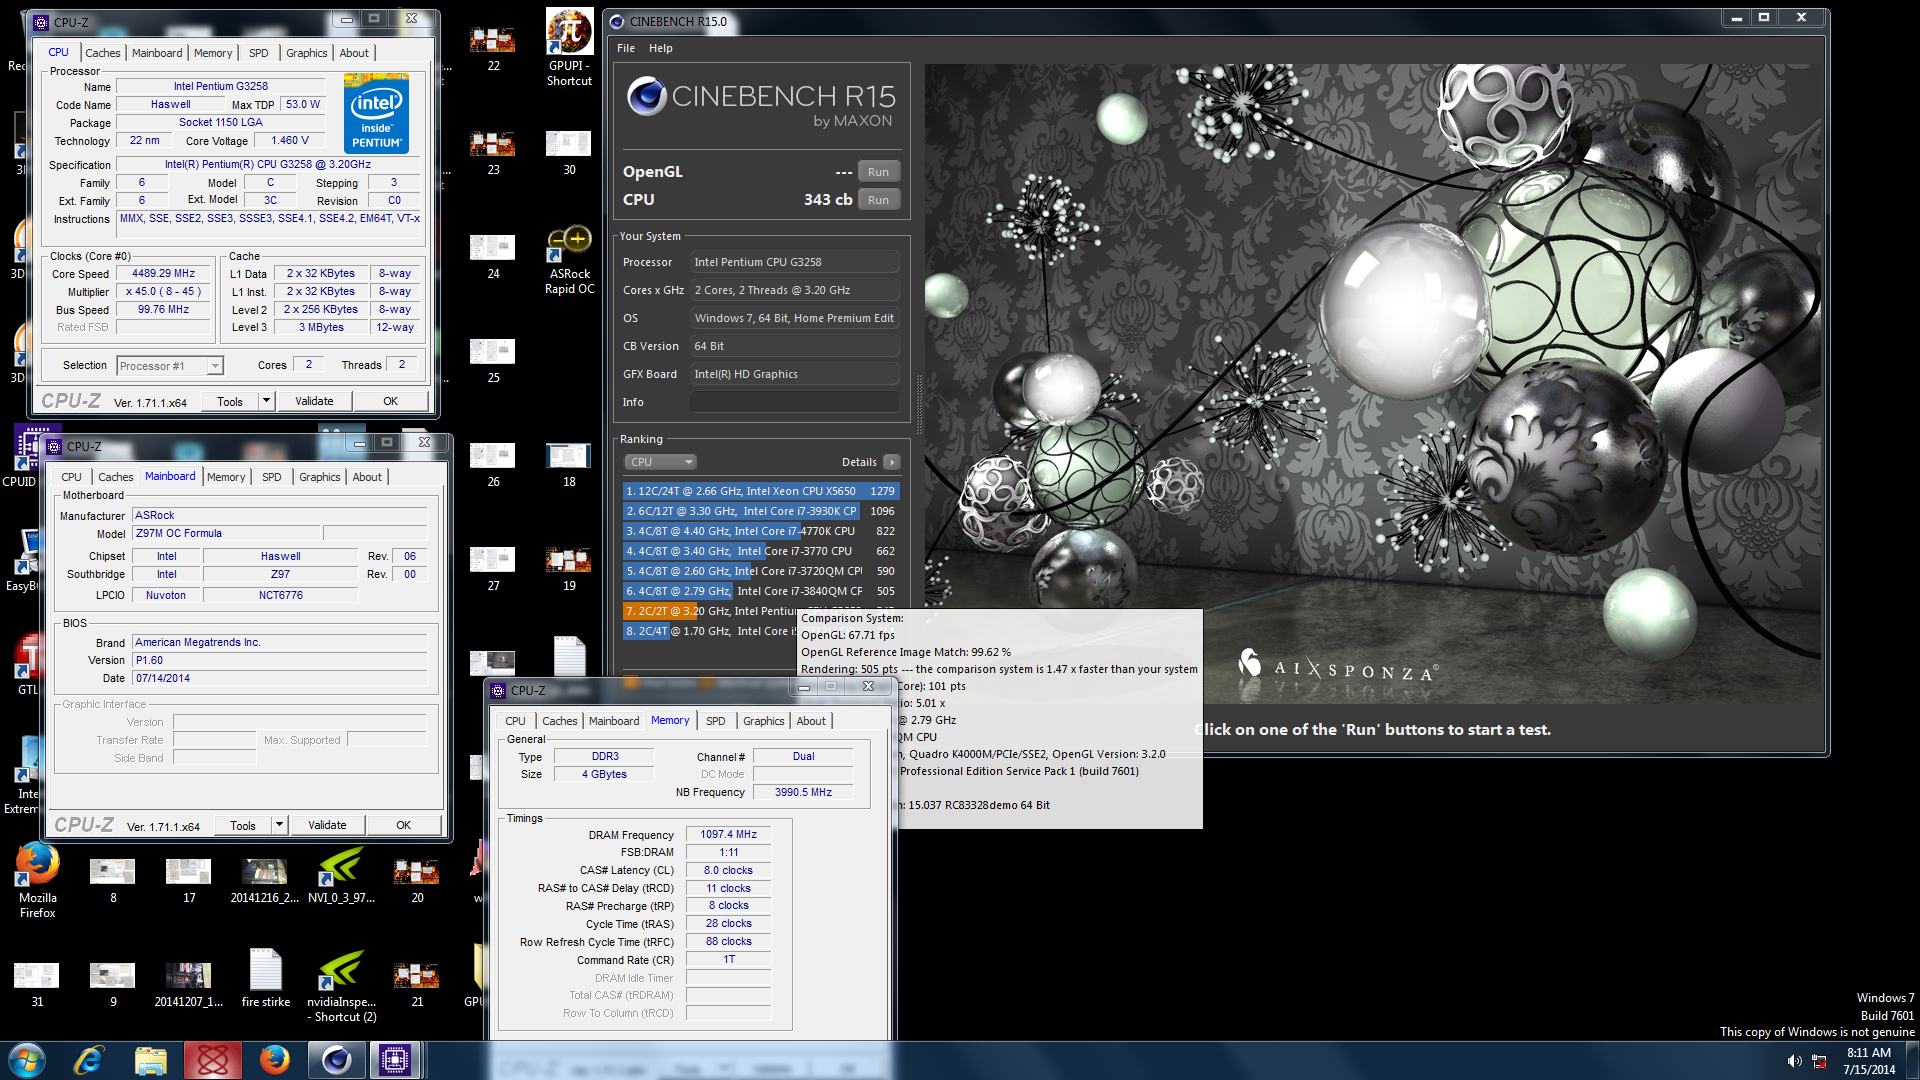Image resolution: width=1920 pixels, height=1080 pixels.
Task: Open nvidiaInspector Shortcut (2) desktop icon
Action: point(341,985)
